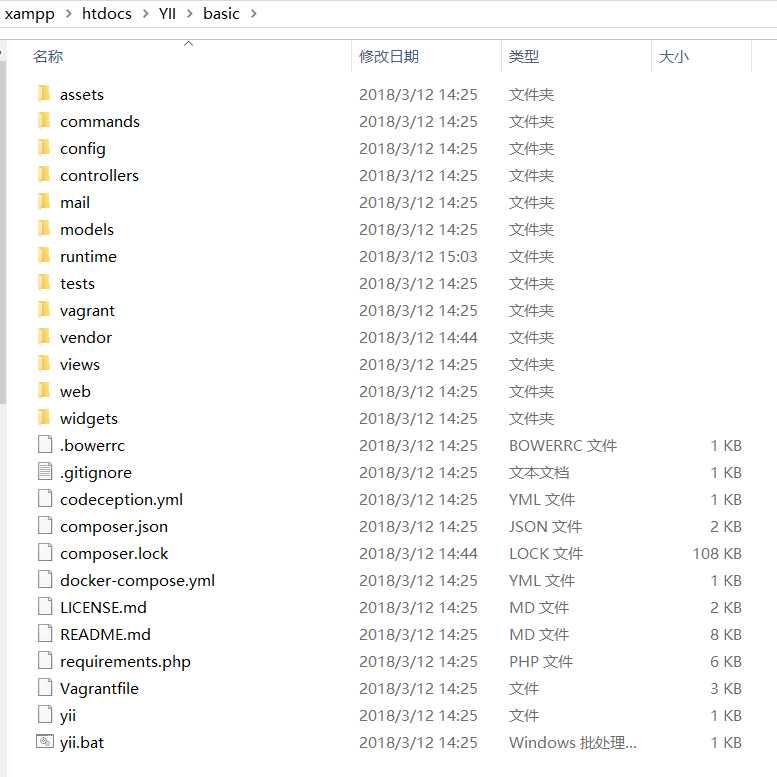This screenshot has width=777, height=777.
Task: Click the yii file icon
Action: click(45, 714)
